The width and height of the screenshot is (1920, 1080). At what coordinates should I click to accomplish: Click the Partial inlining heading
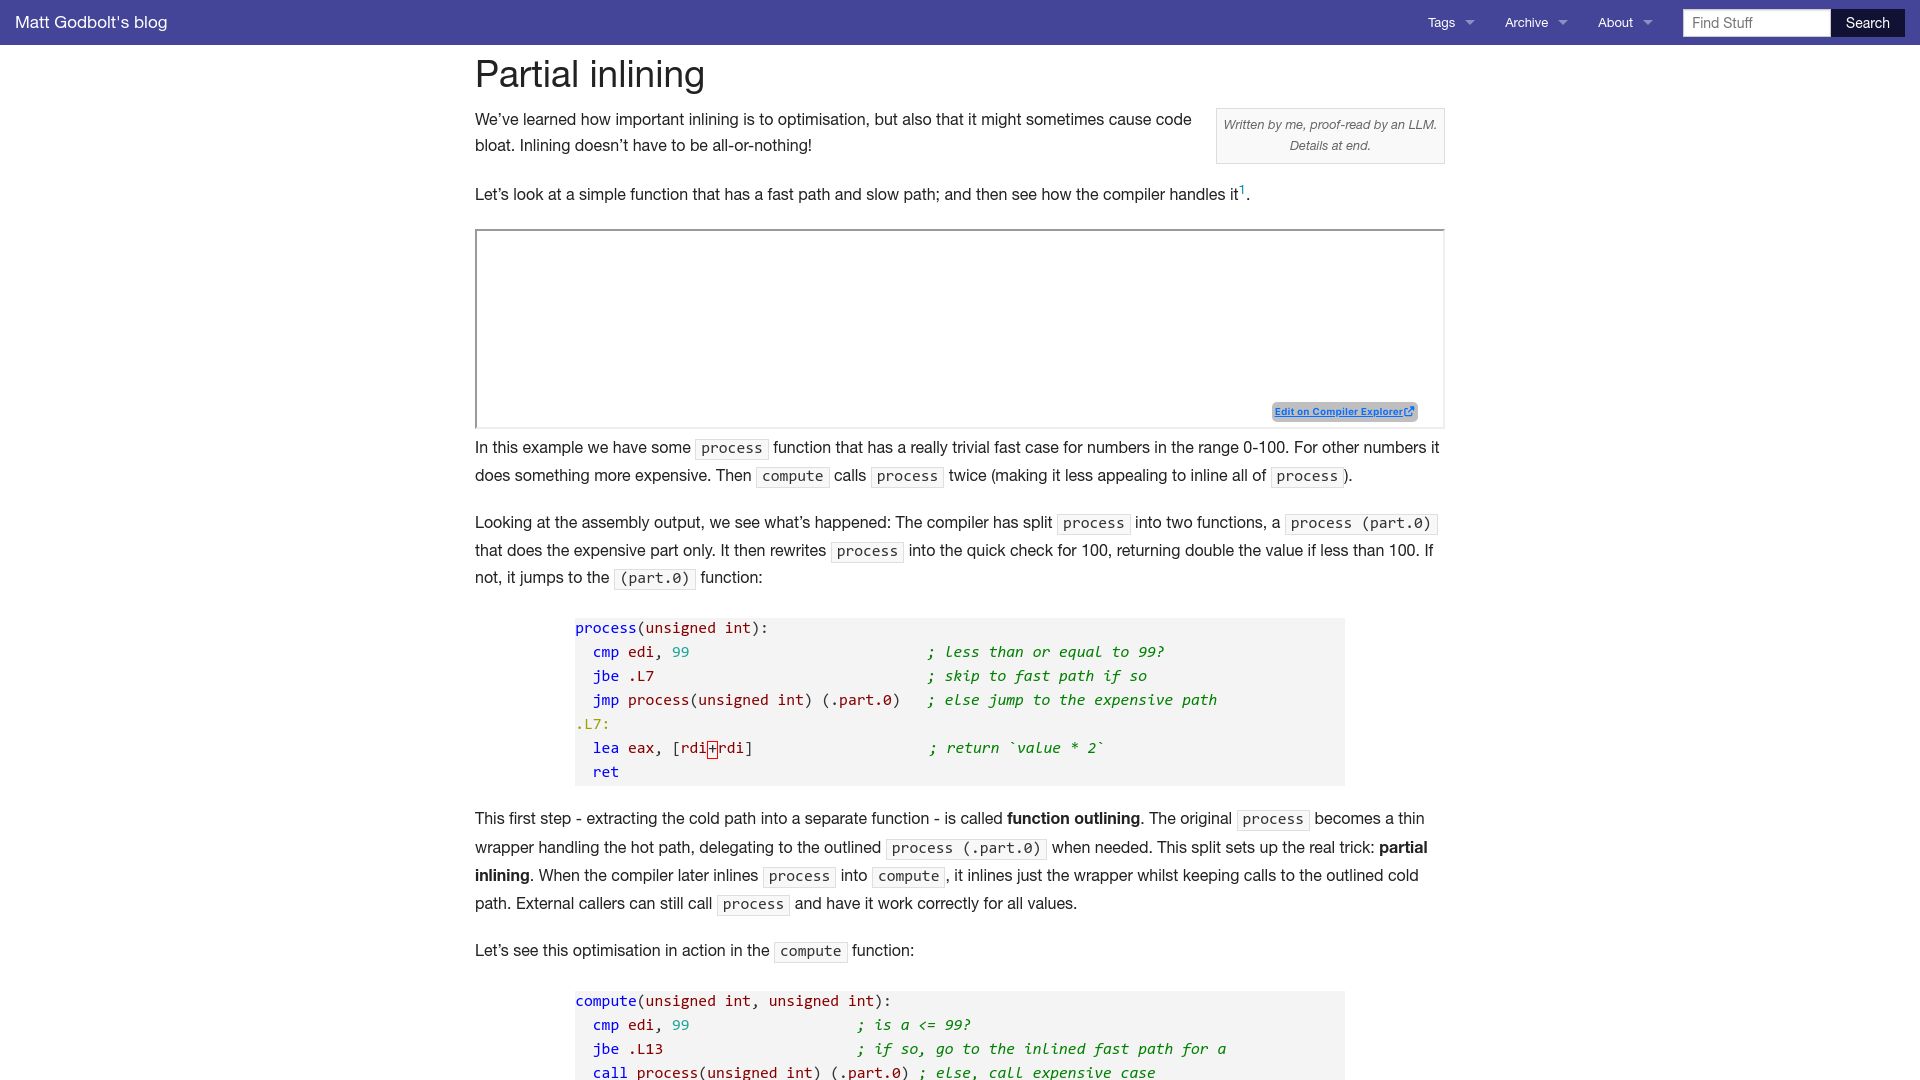(x=590, y=74)
